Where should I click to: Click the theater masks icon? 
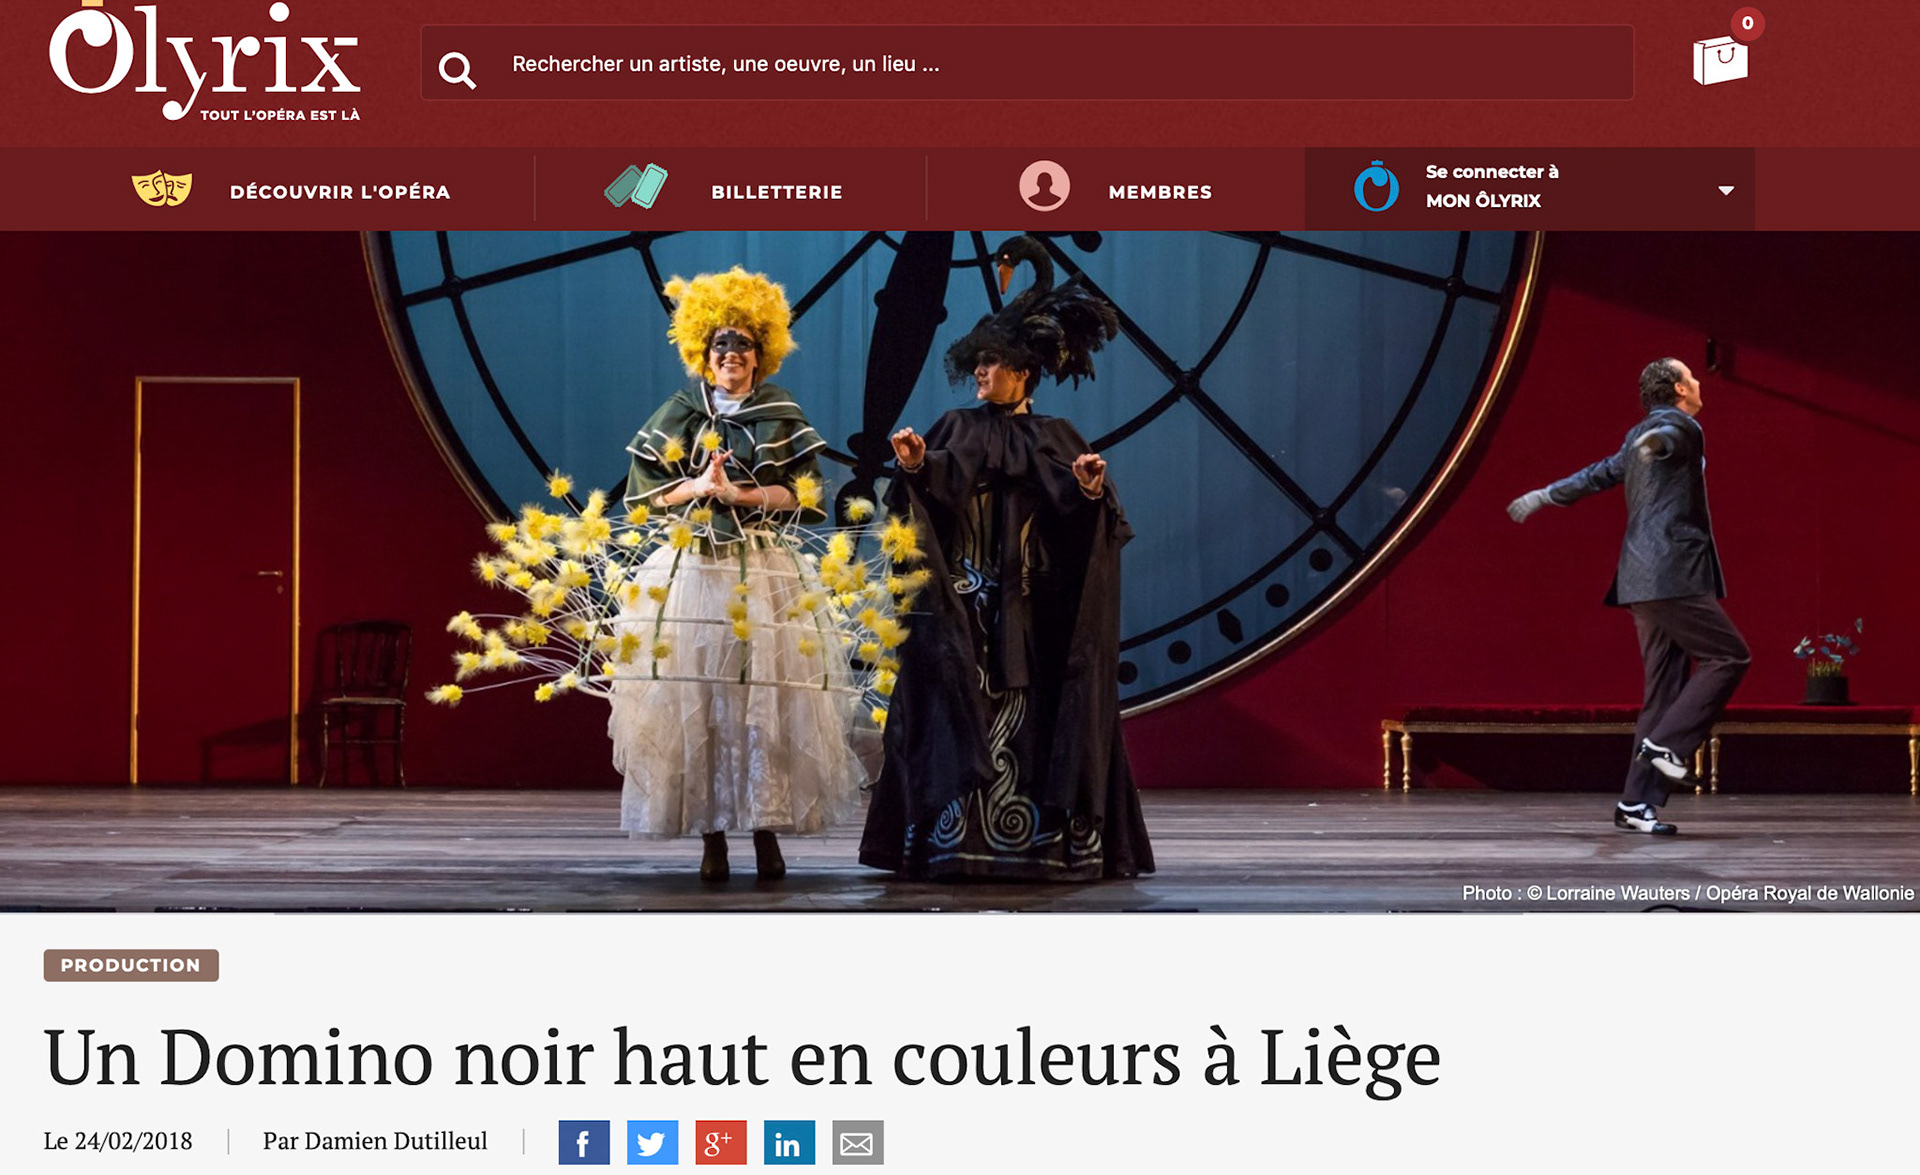161,189
